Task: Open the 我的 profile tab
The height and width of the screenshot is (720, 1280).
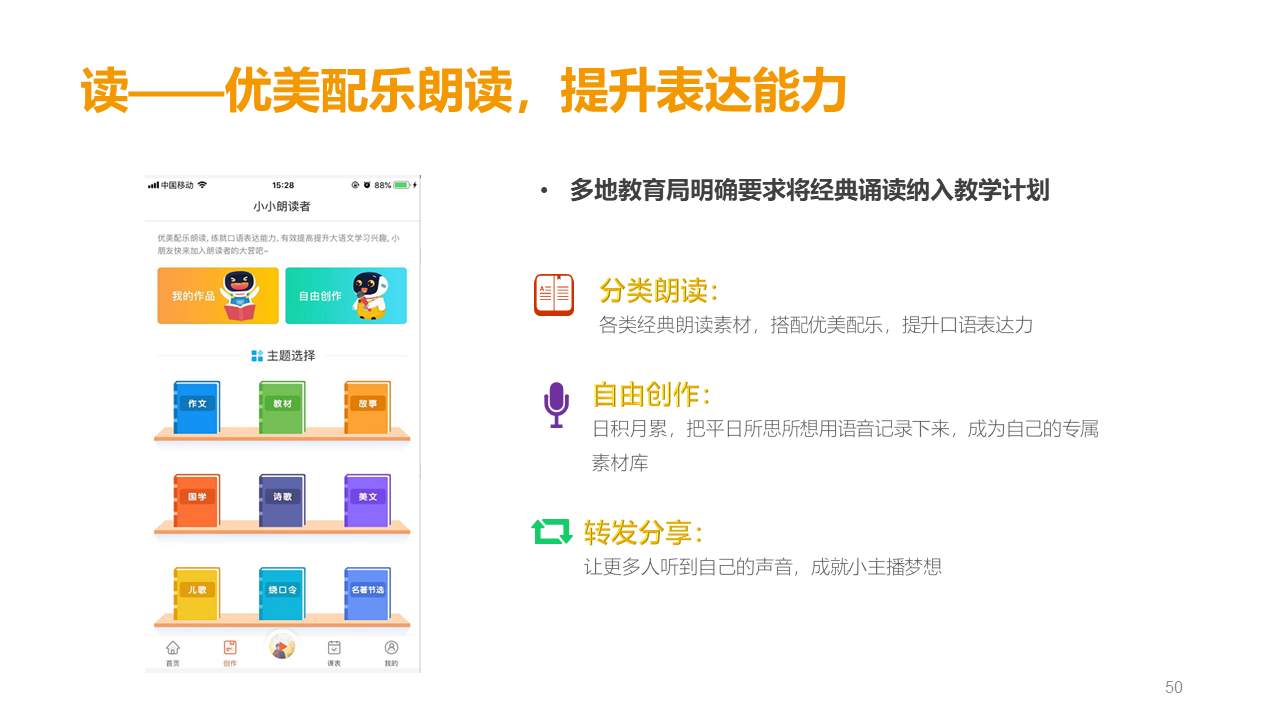Action: [391, 653]
